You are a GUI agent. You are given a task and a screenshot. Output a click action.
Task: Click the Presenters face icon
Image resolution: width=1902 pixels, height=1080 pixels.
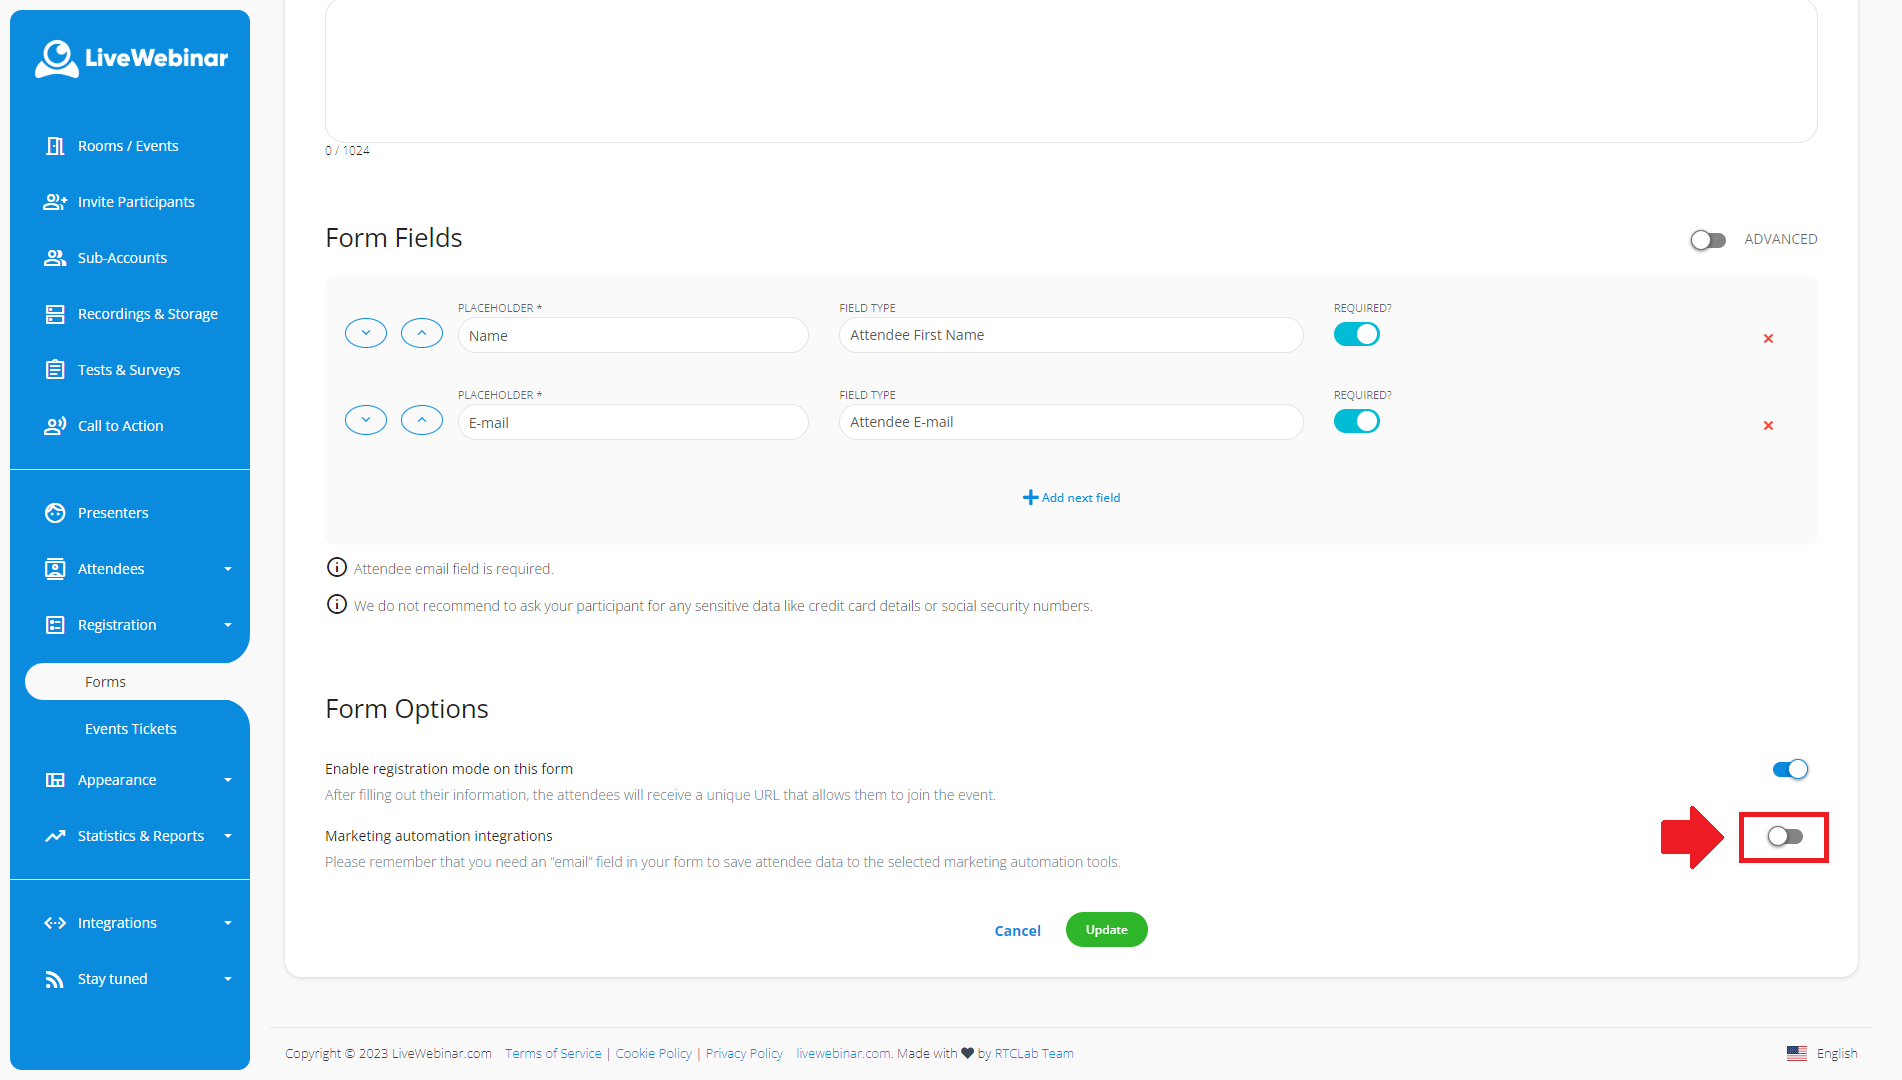(x=55, y=513)
